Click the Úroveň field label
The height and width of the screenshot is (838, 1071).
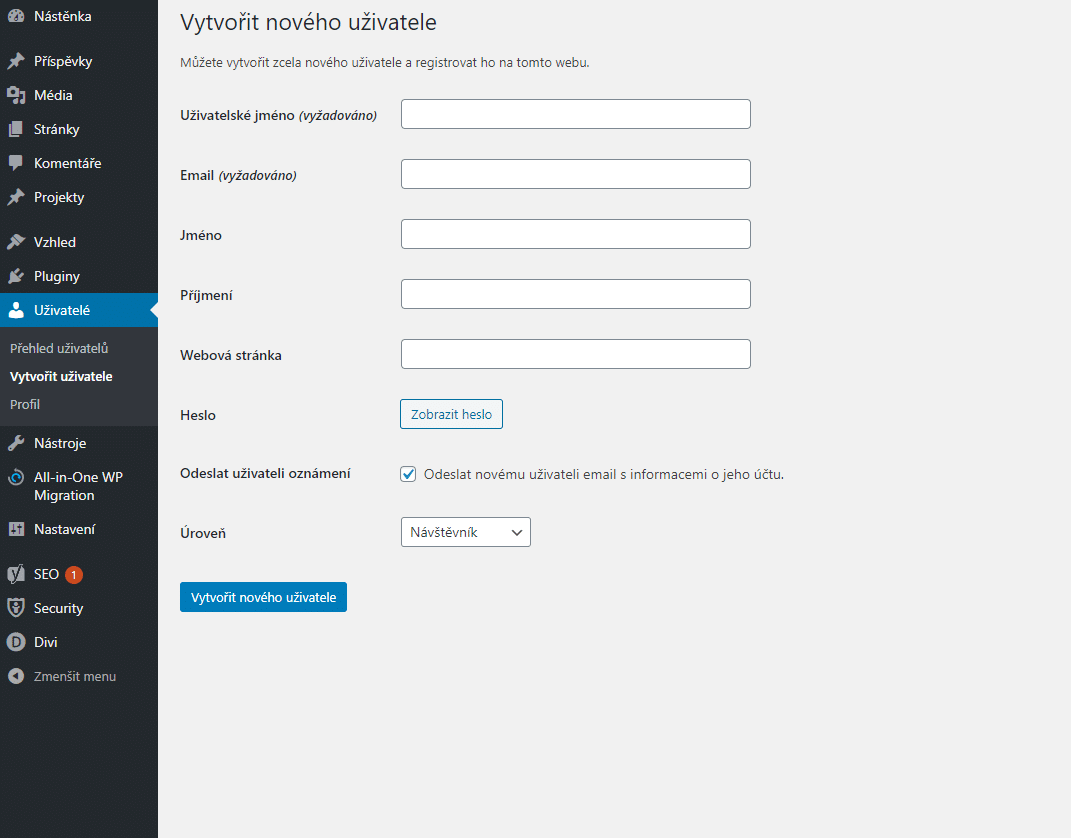[x=203, y=533]
